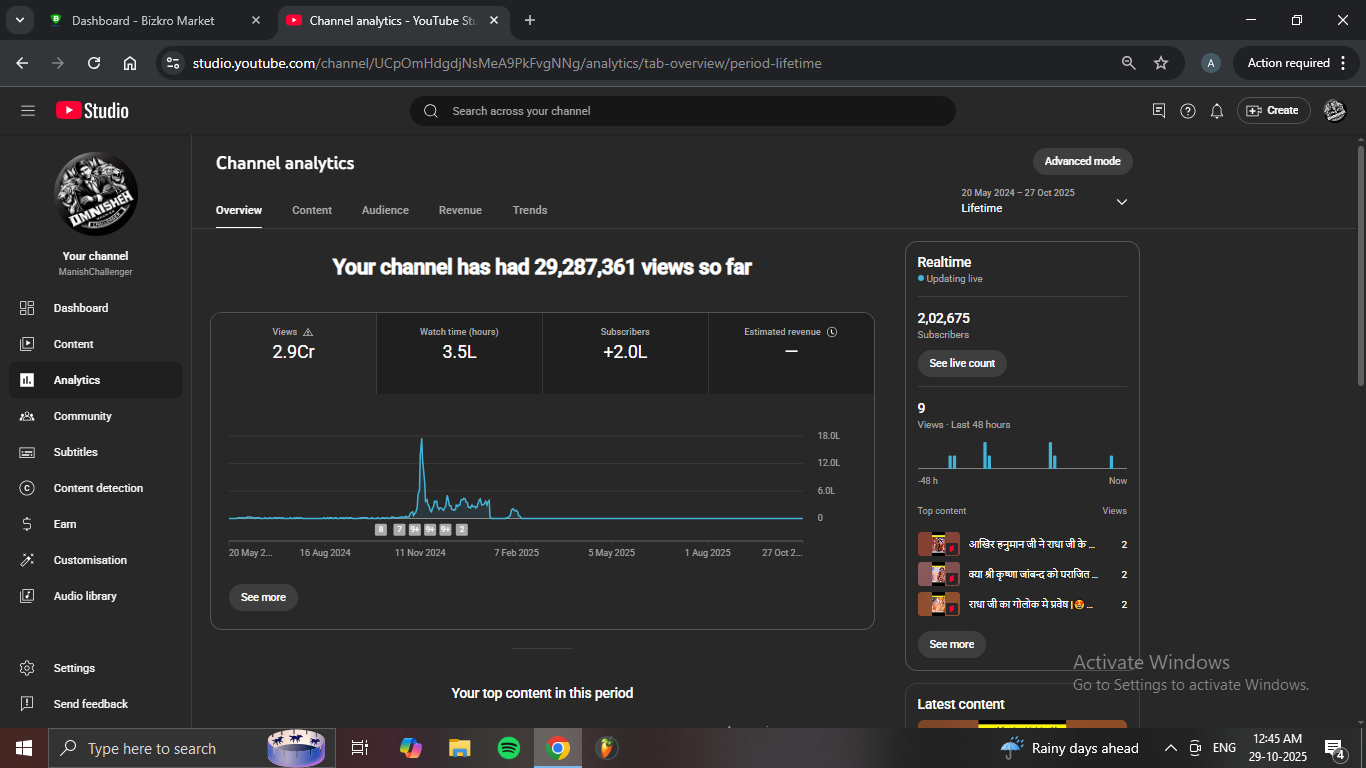The height and width of the screenshot is (768, 1366).
Task: Click the search across your channel field
Action: tap(682, 111)
